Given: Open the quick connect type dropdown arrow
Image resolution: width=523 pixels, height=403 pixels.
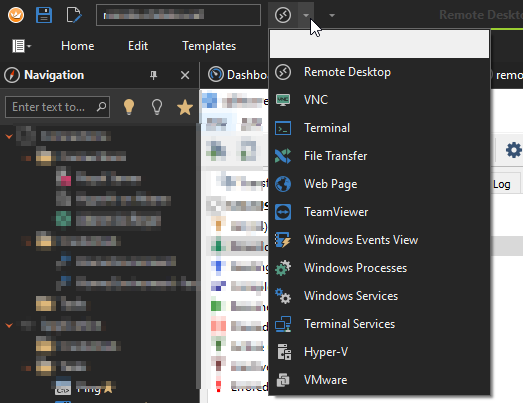Looking at the screenshot, I should coord(306,15).
